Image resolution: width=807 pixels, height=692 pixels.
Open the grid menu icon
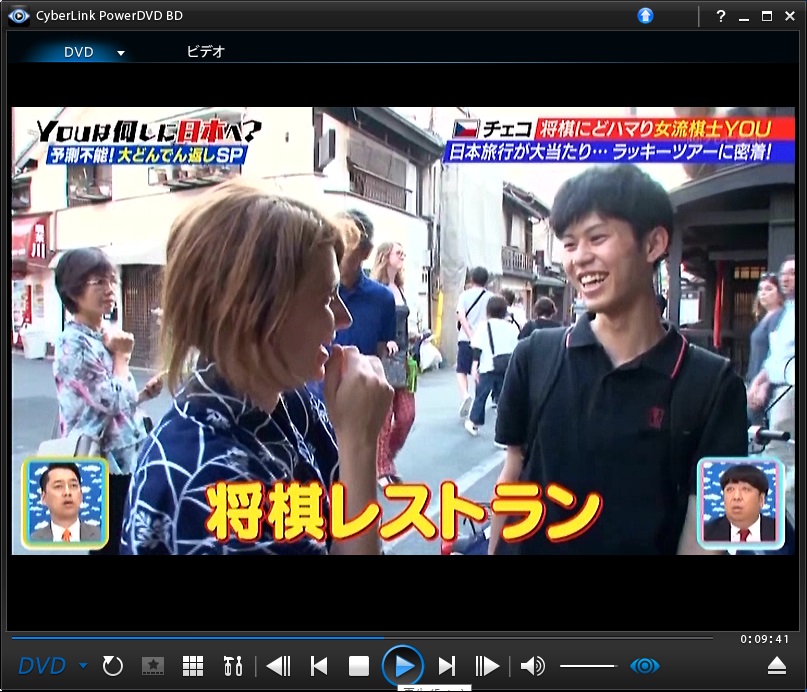coord(193,666)
